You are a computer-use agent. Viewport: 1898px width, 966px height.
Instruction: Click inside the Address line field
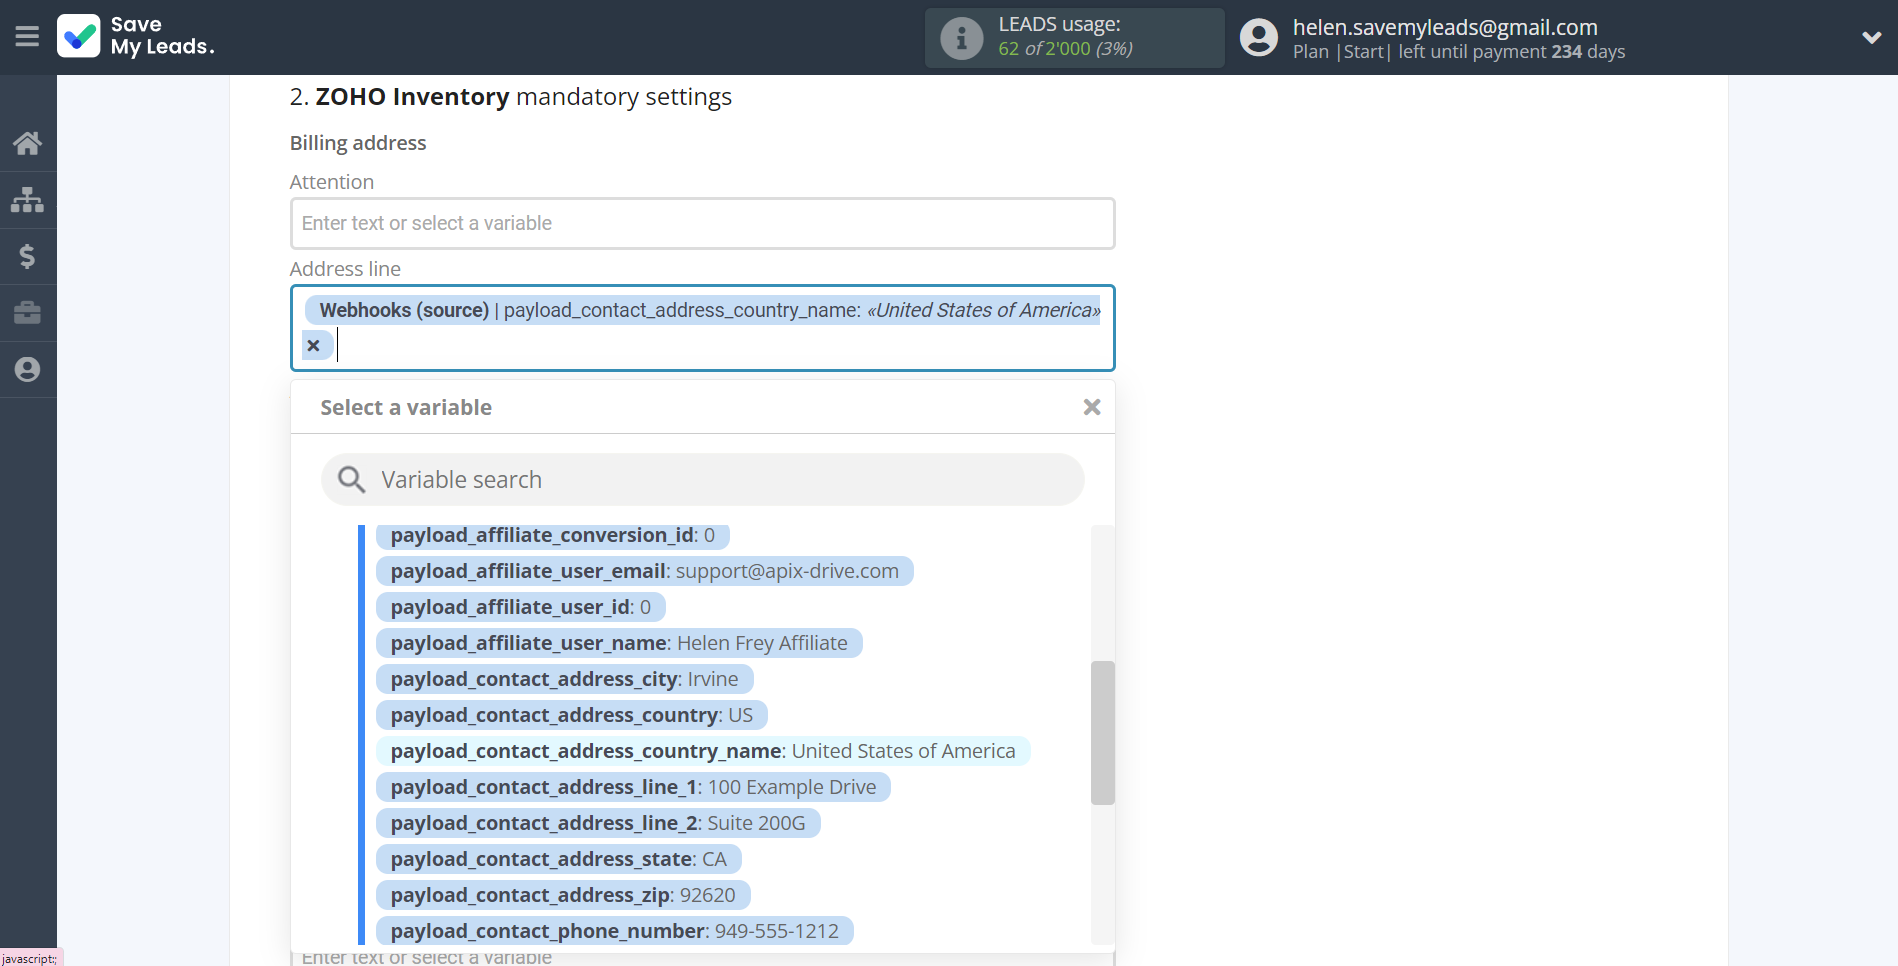(703, 328)
